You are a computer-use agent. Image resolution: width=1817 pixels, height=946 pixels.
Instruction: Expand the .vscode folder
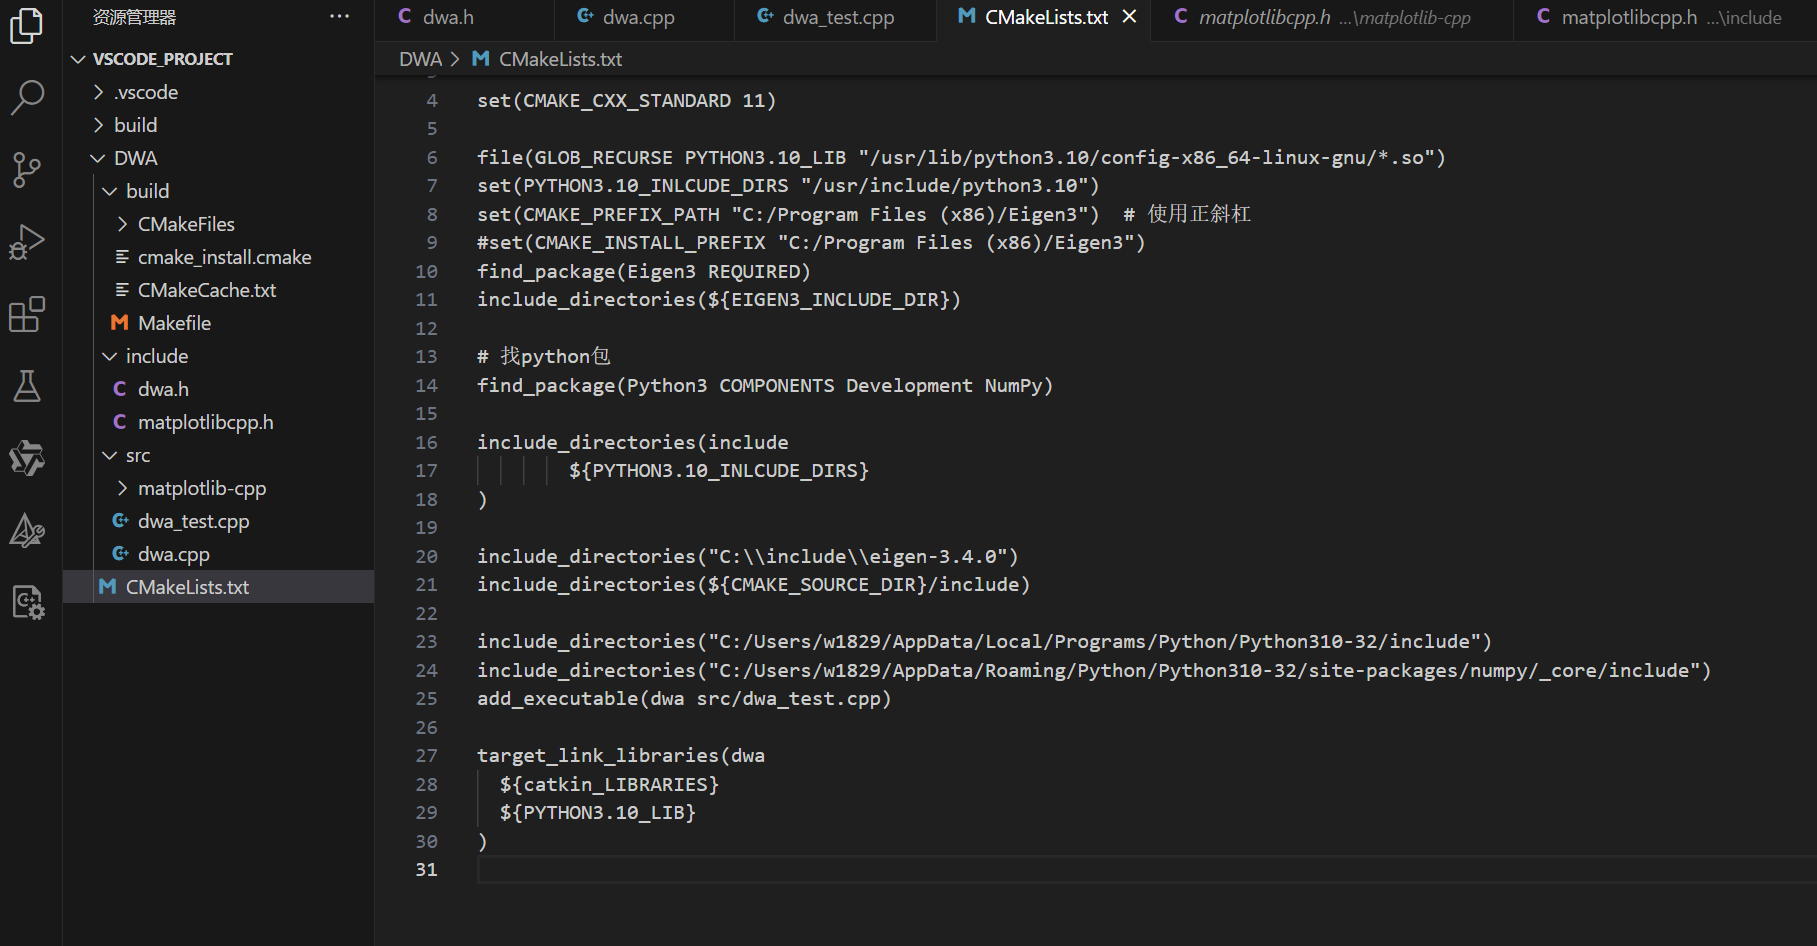219,92
